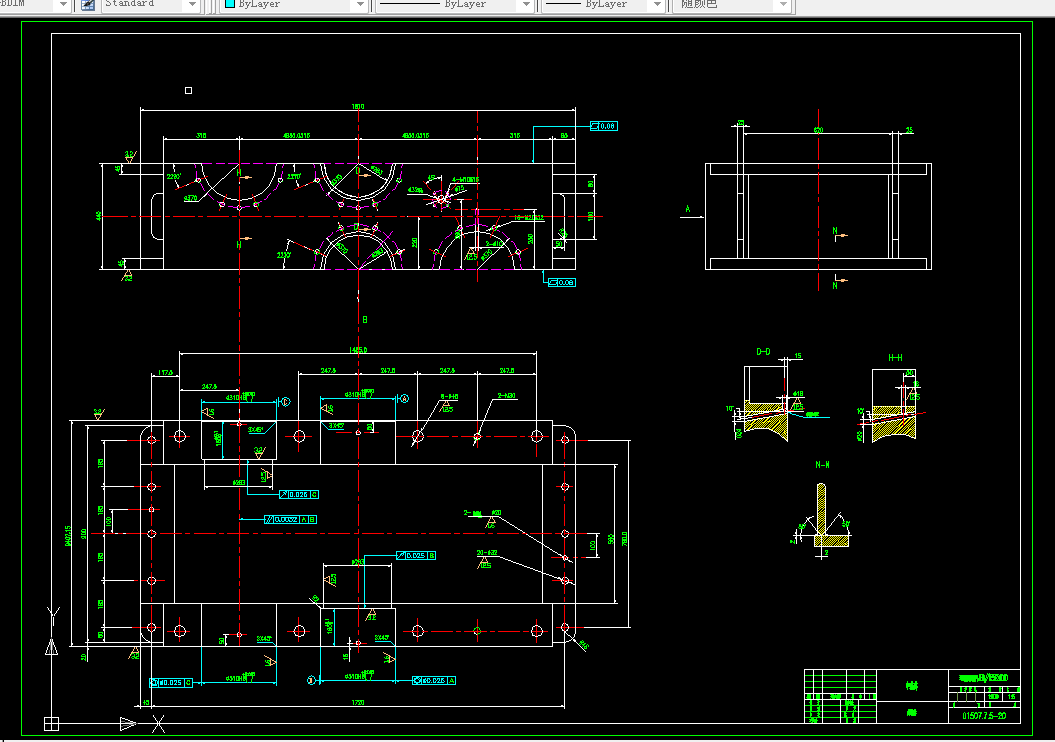Open the 随颜色 plot style dropdown

[x=783, y=5]
